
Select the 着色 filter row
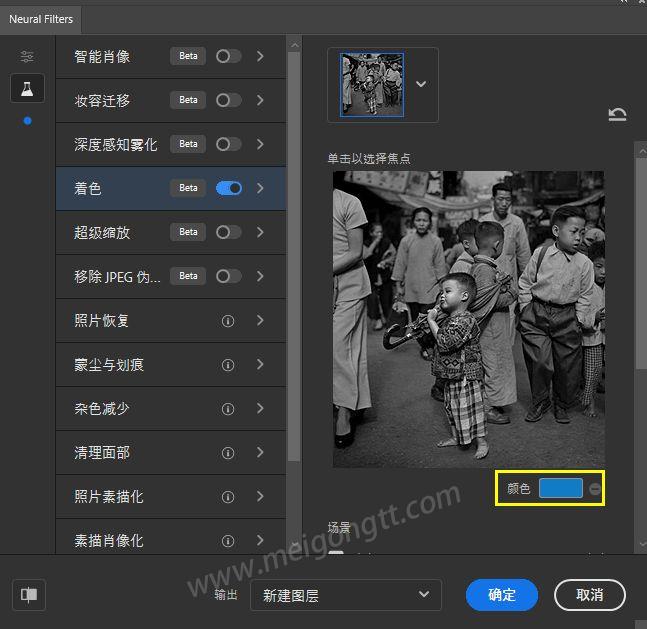click(171, 189)
